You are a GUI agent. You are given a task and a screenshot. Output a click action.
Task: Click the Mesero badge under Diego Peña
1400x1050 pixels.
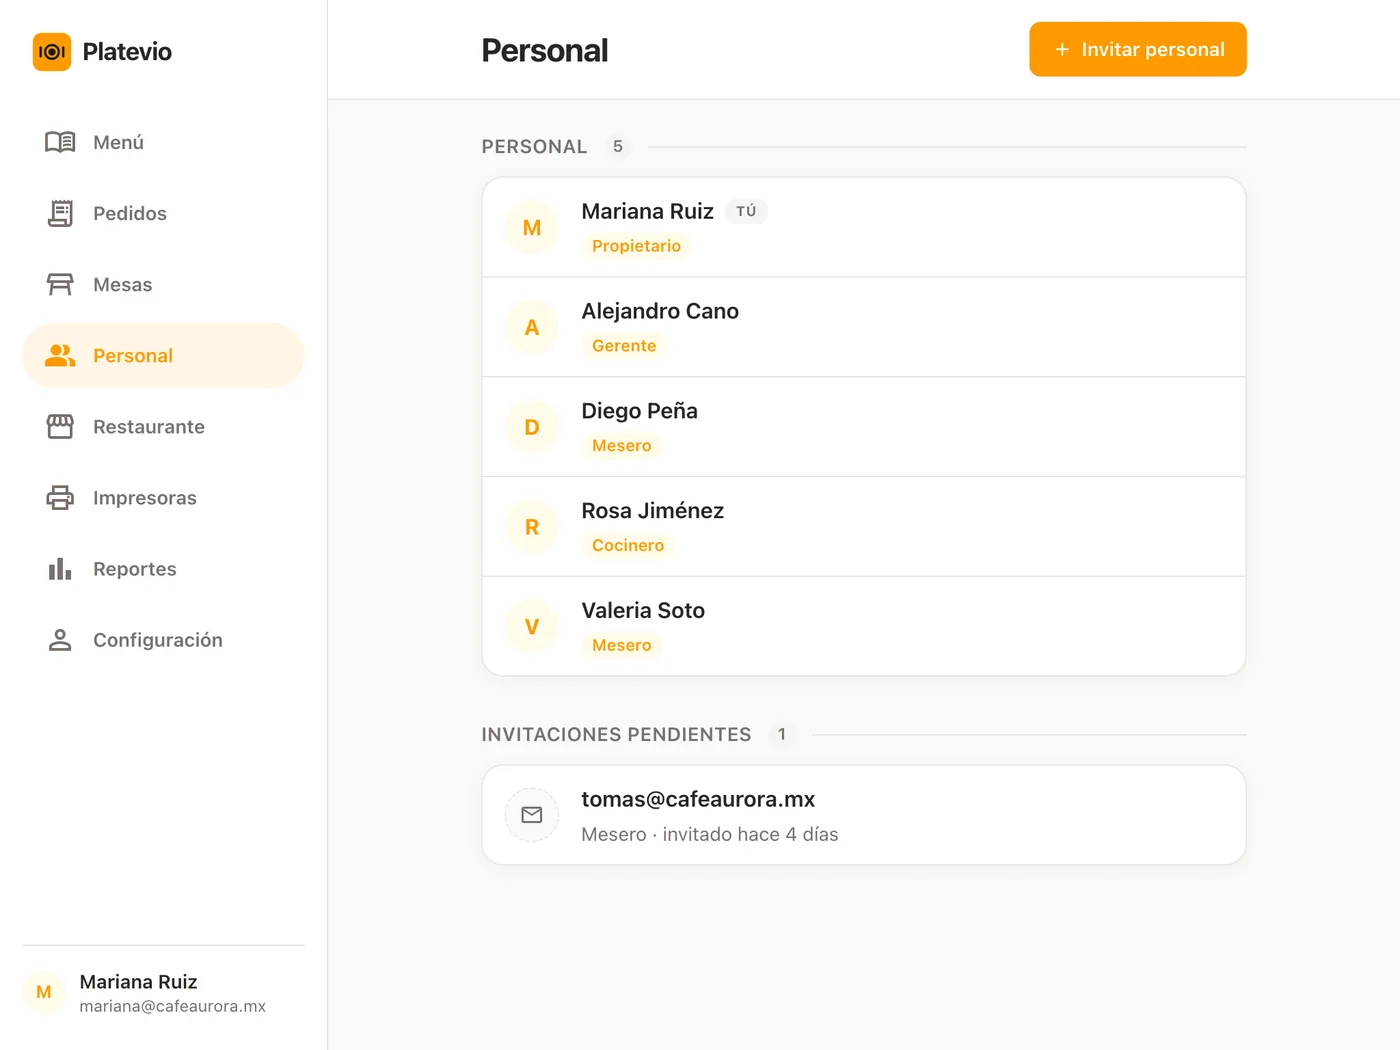coord(622,446)
